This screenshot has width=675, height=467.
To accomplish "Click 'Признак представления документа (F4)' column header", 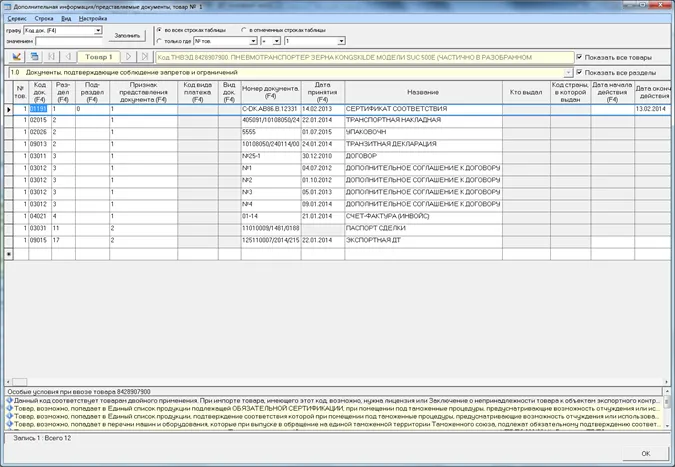I will pos(143,92).
